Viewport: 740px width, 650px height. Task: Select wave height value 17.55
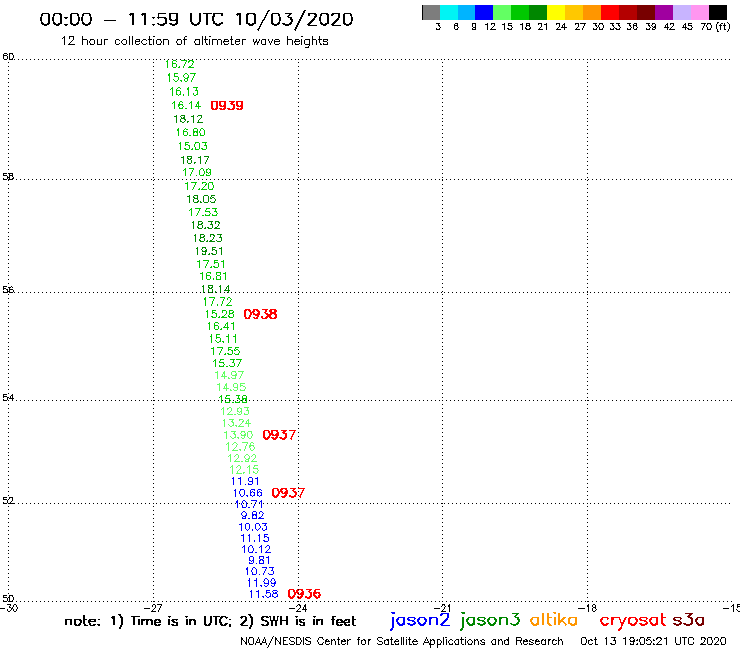pos(225,351)
